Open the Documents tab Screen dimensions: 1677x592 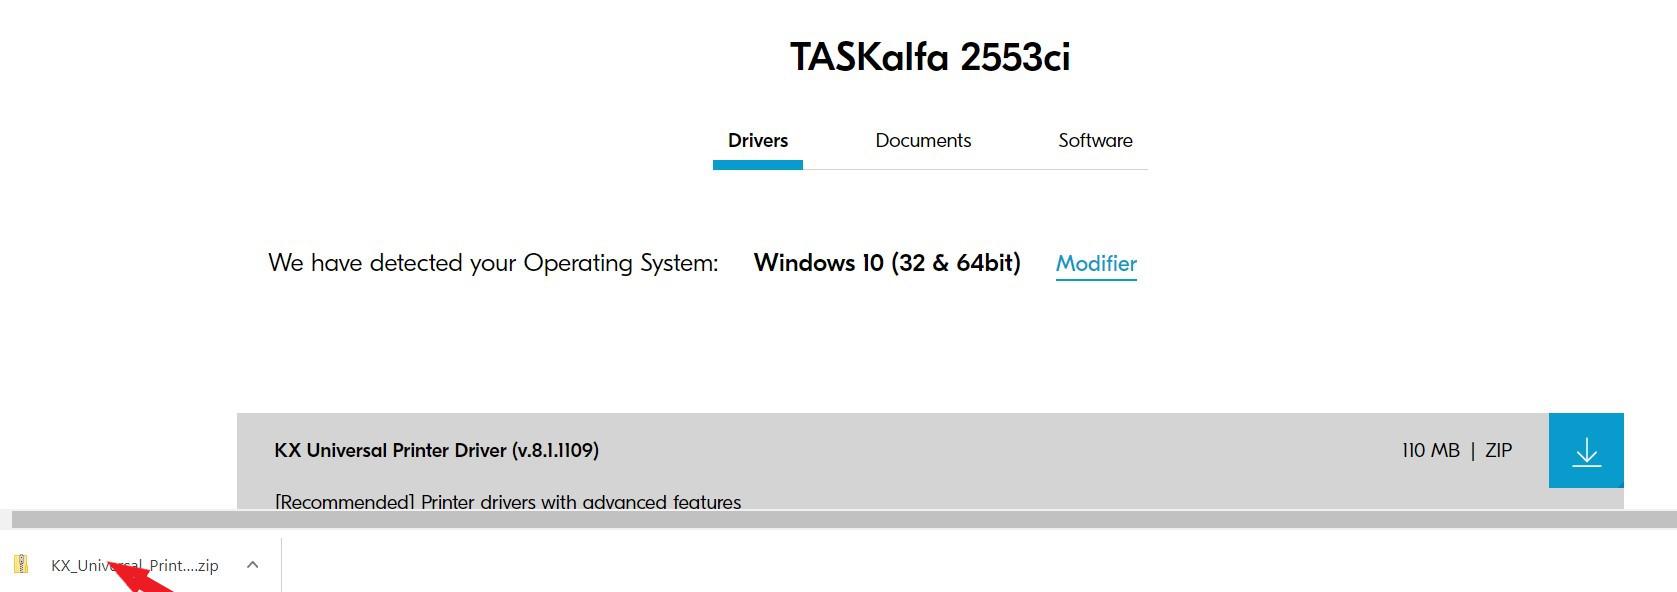923,141
